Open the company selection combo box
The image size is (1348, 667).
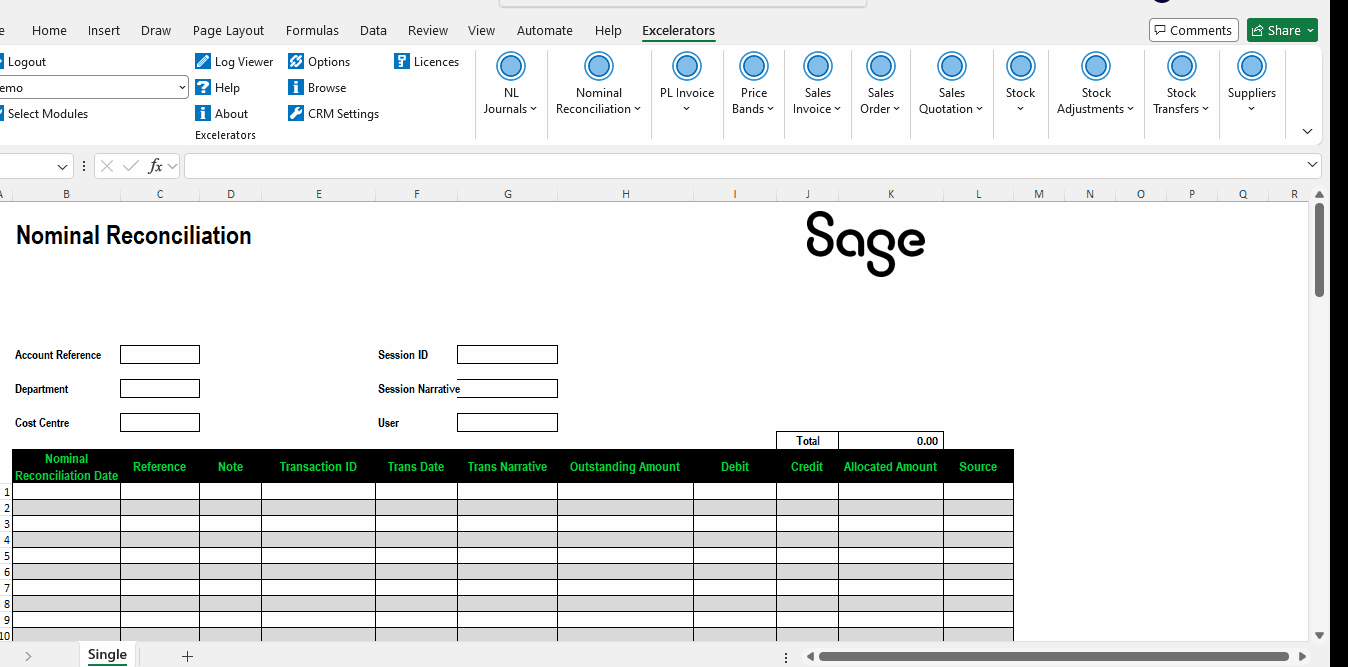tap(94, 88)
